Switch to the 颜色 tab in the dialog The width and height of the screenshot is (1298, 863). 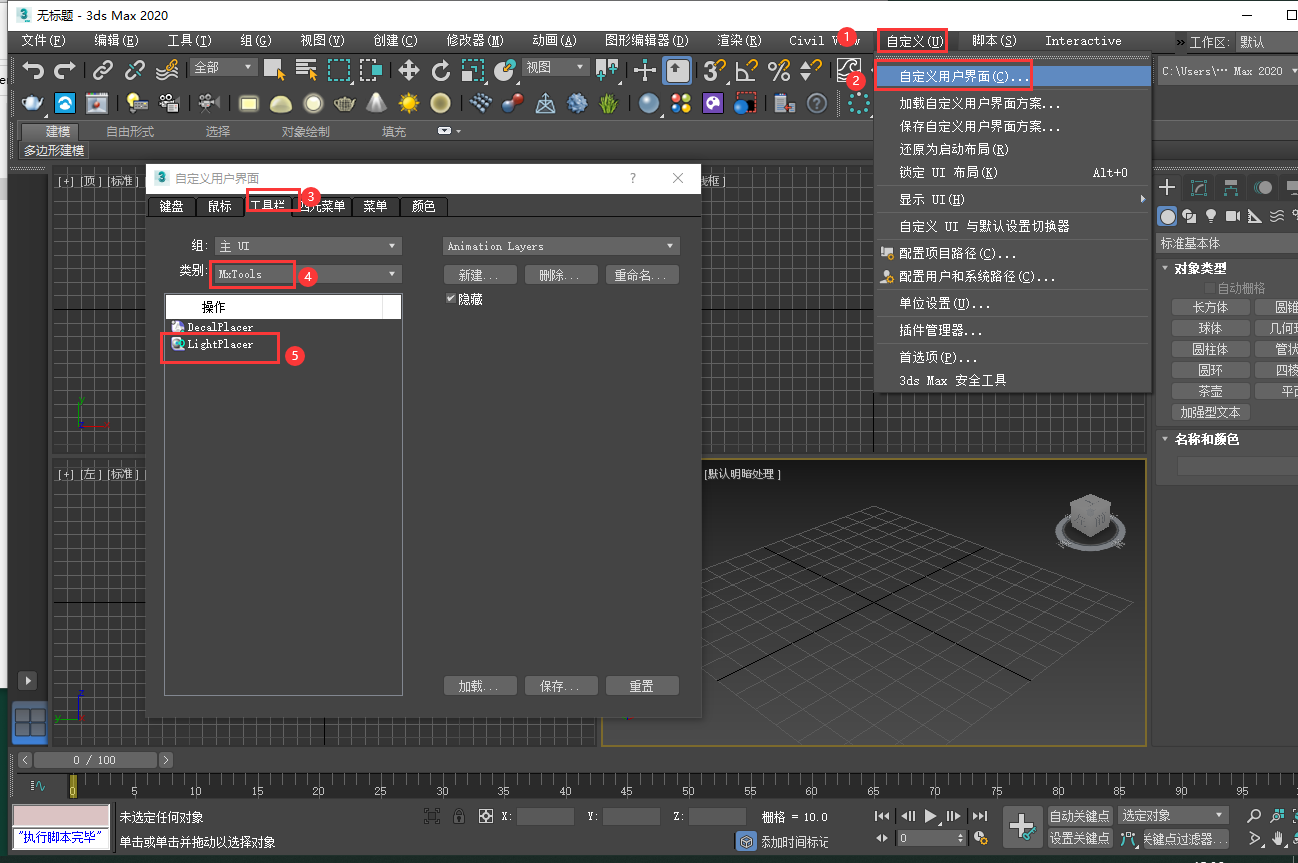point(423,207)
